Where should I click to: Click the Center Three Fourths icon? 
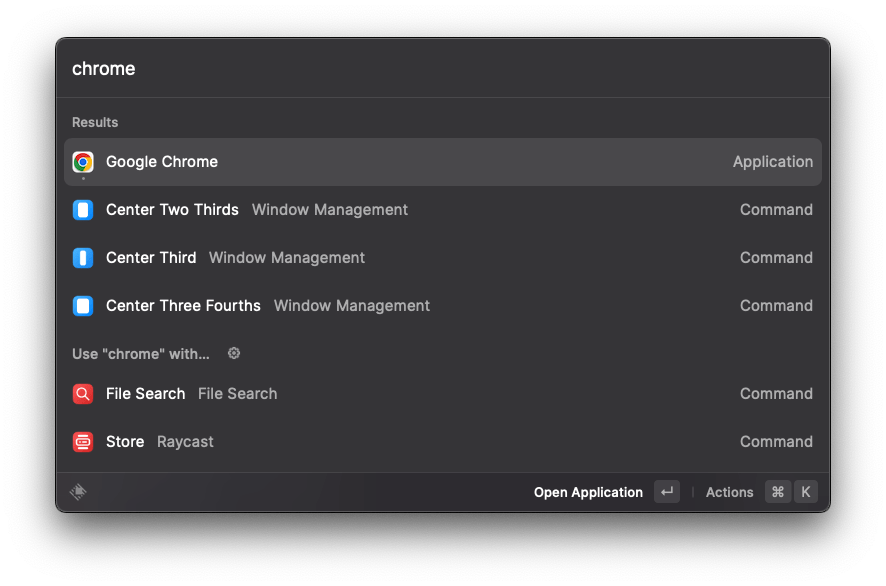(83, 306)
